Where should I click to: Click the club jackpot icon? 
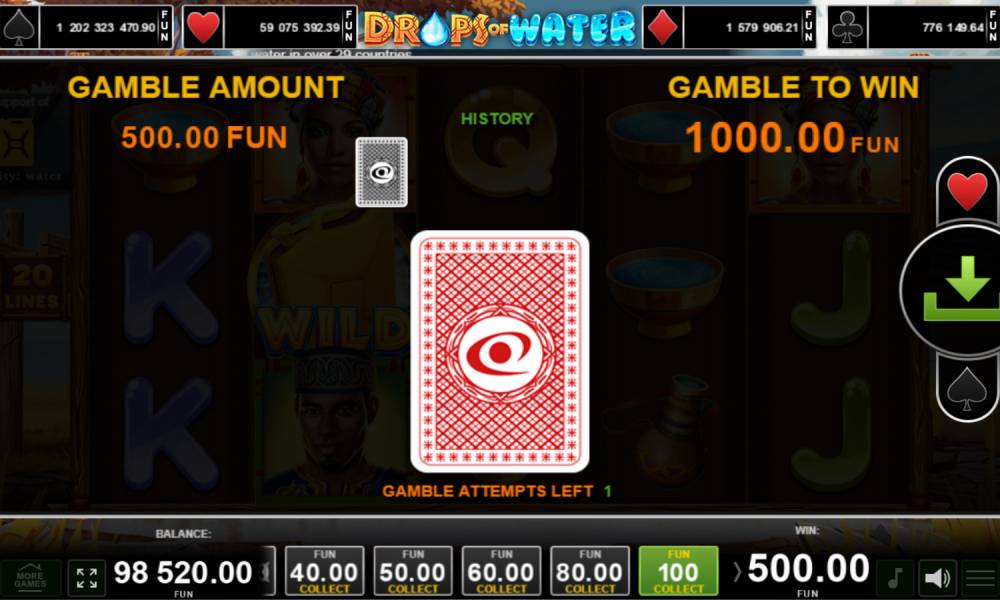click(x=847, y=27)
